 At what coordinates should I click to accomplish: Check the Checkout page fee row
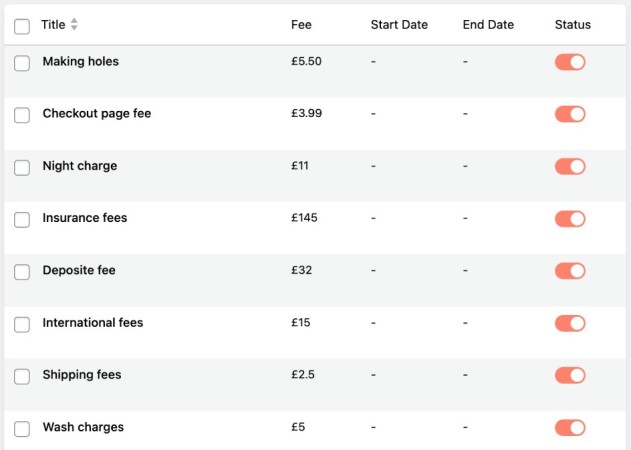(22, 115)
